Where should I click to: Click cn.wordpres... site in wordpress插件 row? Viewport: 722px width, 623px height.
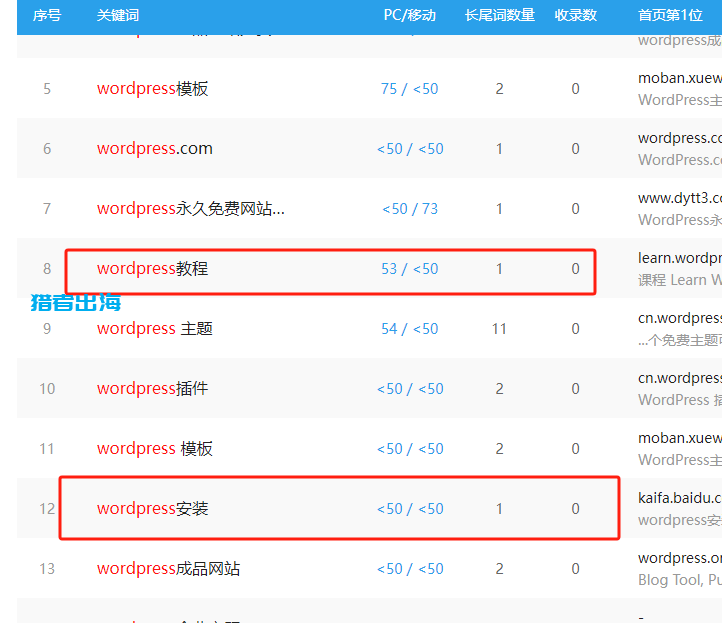680,378
